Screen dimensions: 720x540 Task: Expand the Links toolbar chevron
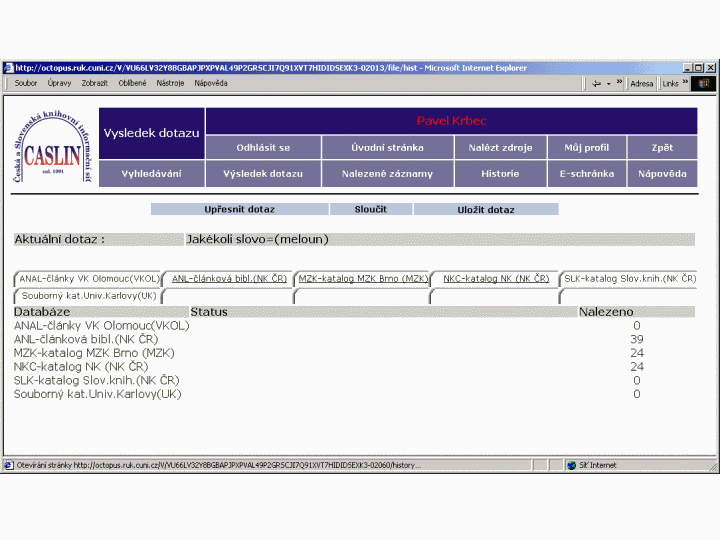[685, 82]
